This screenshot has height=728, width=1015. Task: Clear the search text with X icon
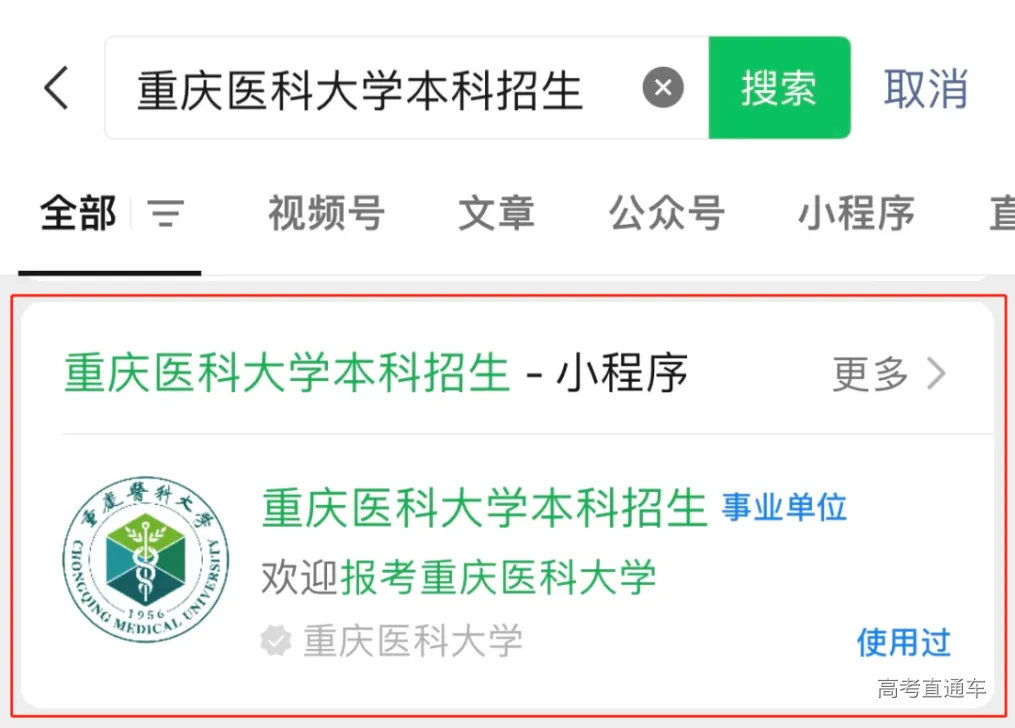[x=663, y=87]
